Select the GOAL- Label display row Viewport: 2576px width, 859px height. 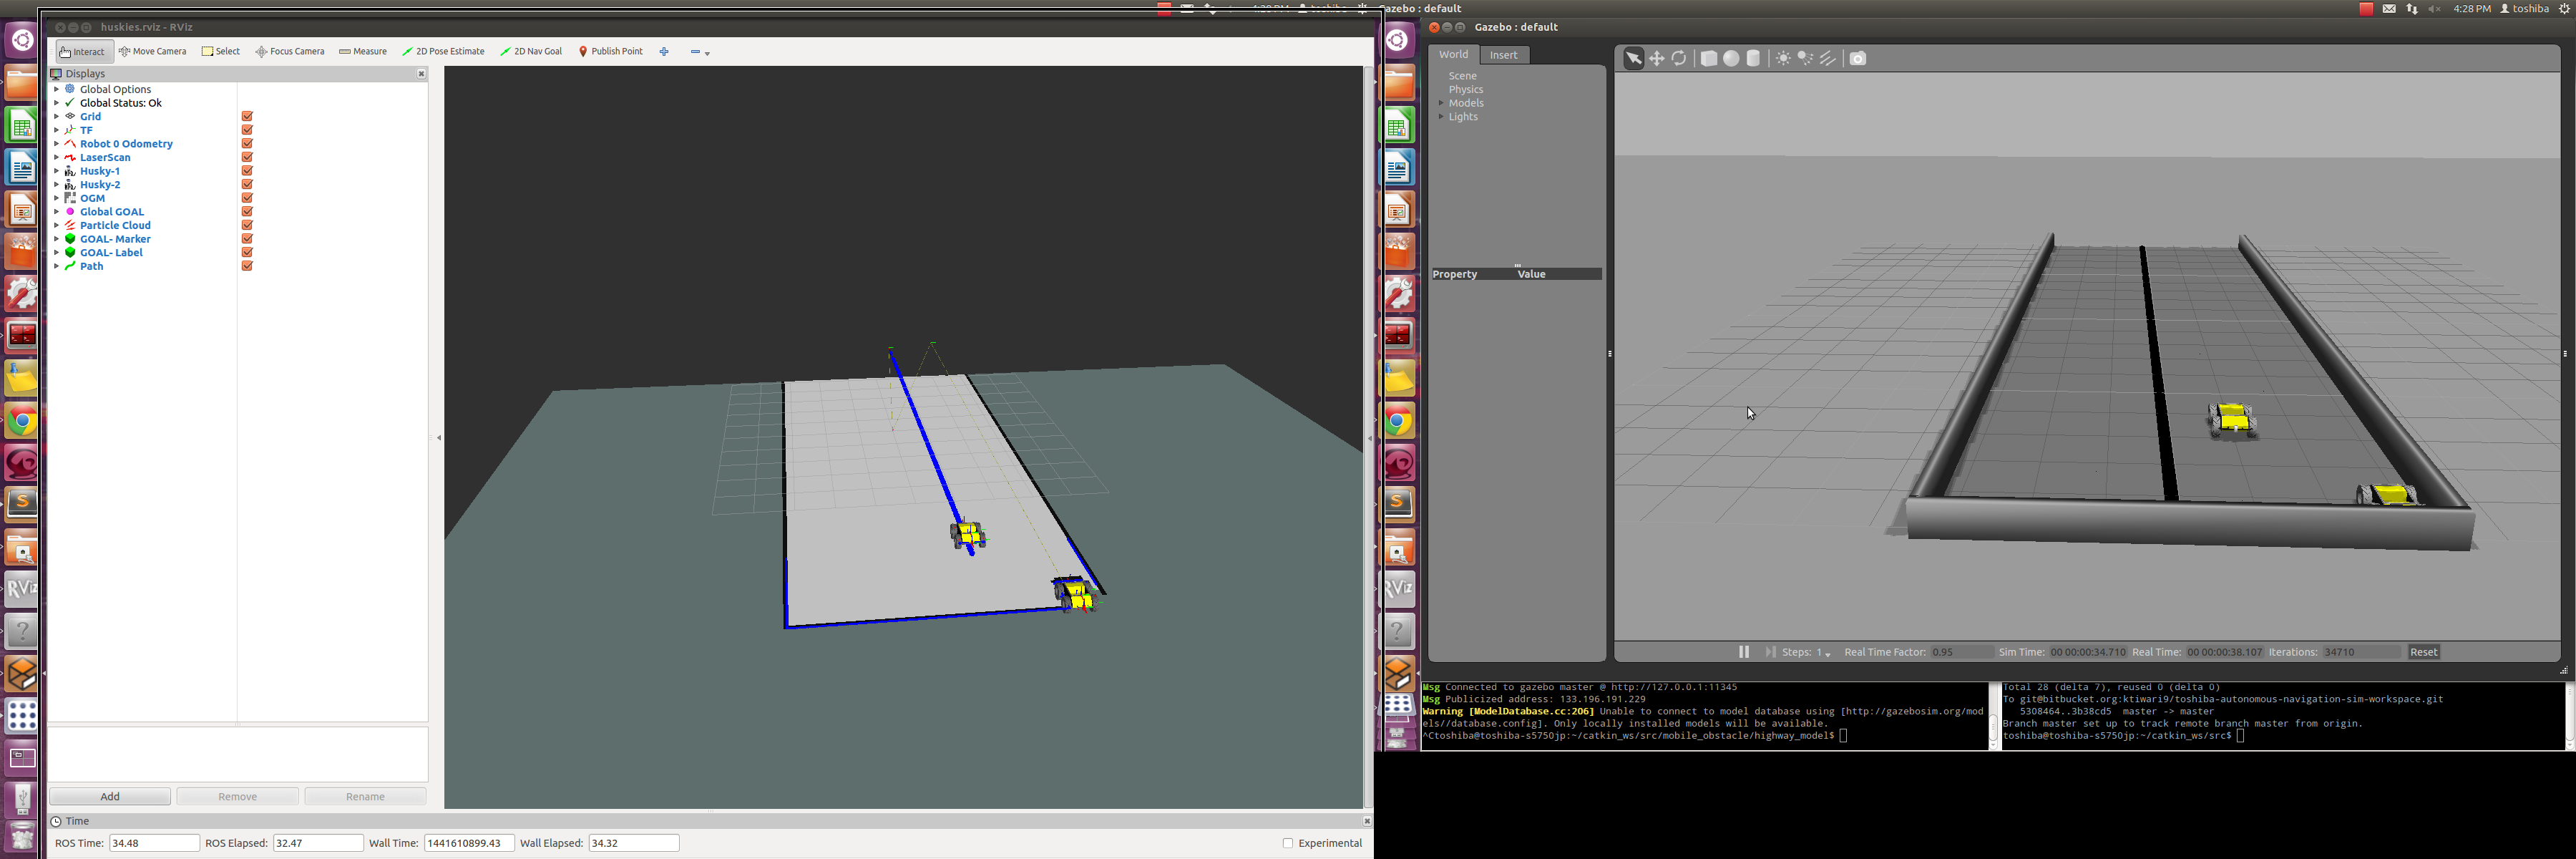coord(111,253)
